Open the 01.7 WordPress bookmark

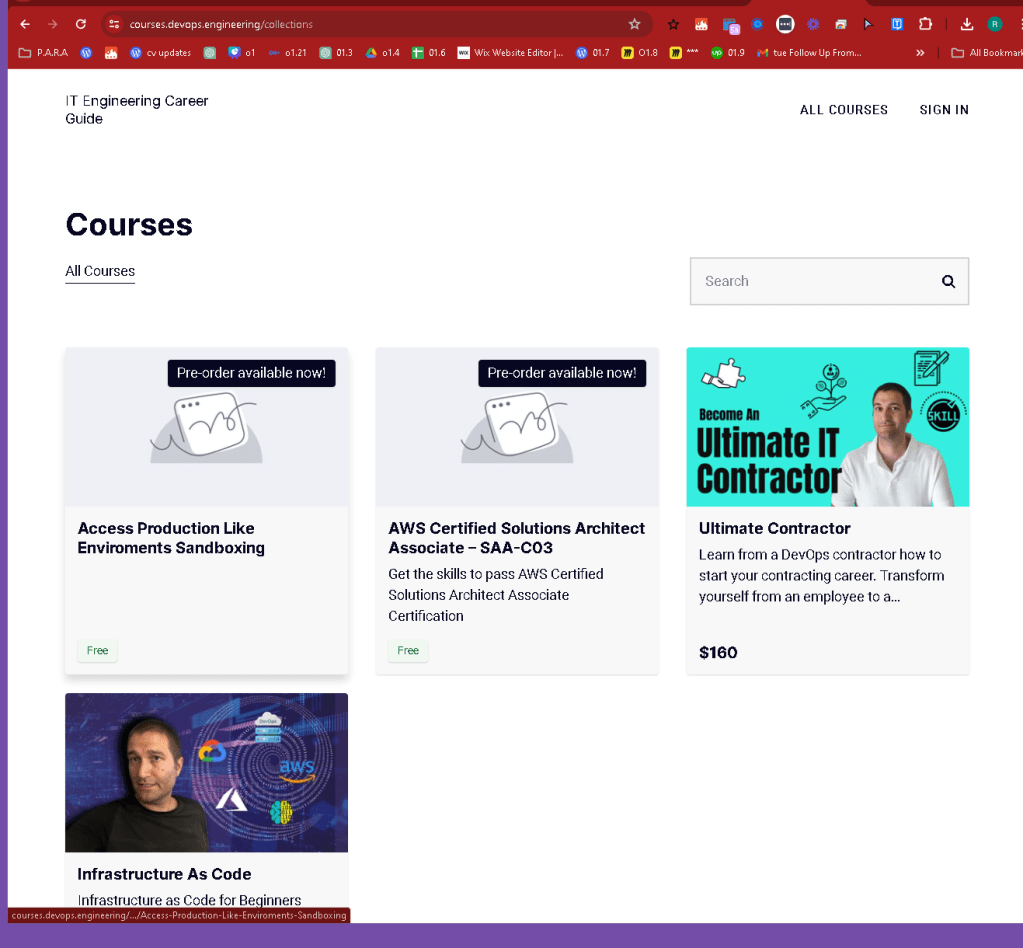(x=592, y=53)
